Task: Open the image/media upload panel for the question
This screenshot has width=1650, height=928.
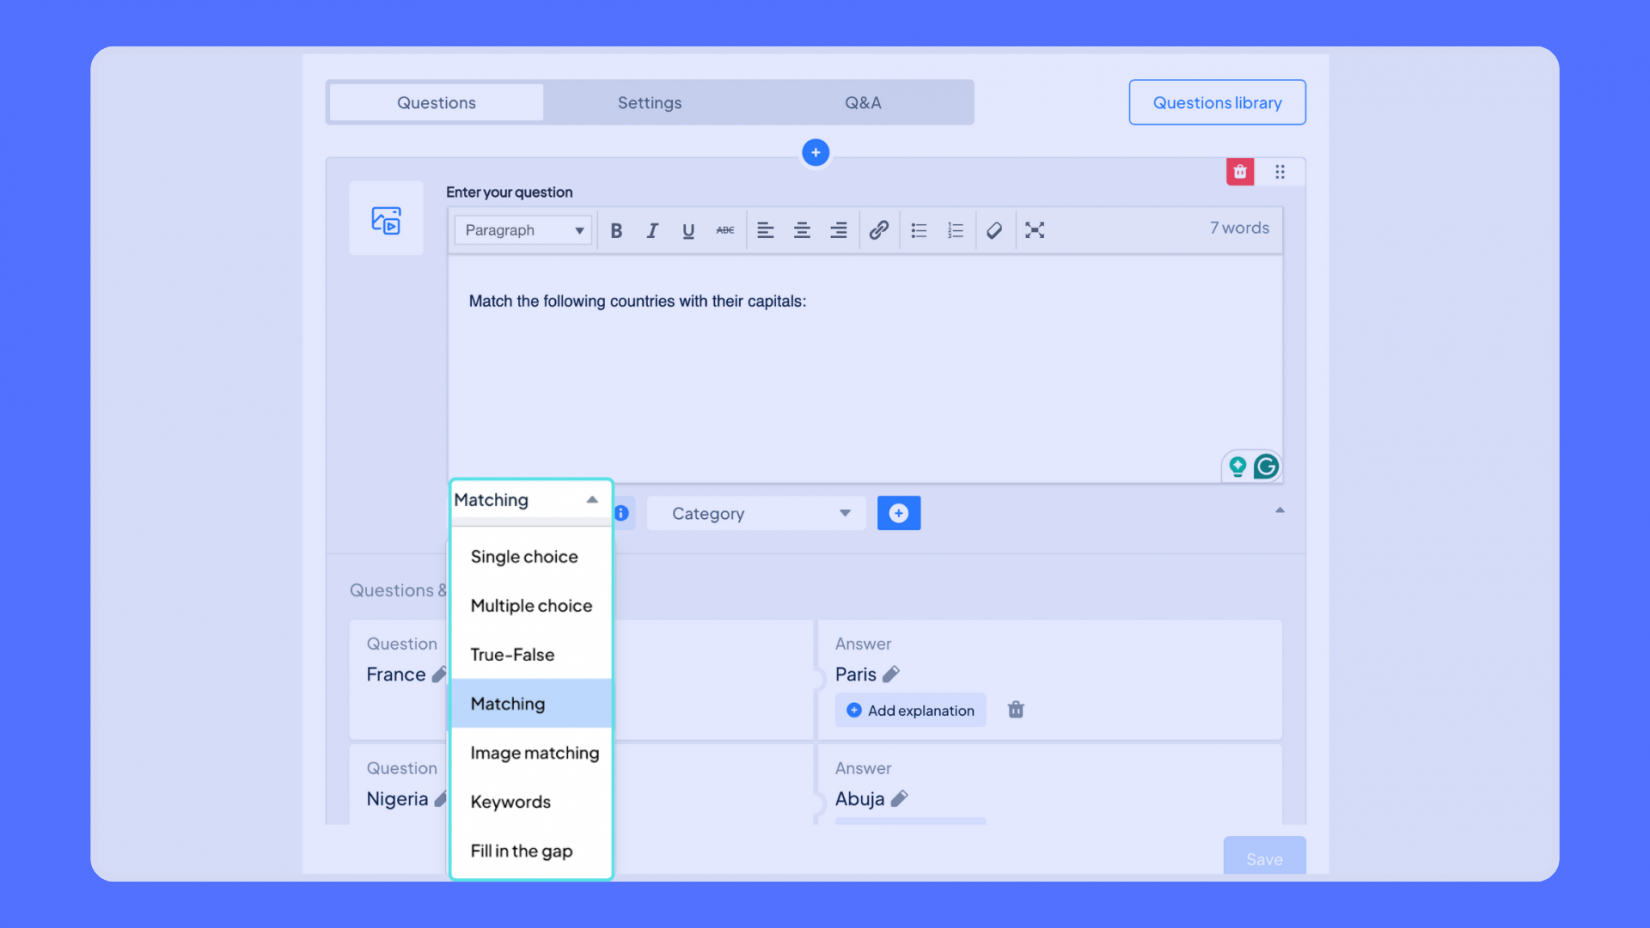Action: point(386,218)
